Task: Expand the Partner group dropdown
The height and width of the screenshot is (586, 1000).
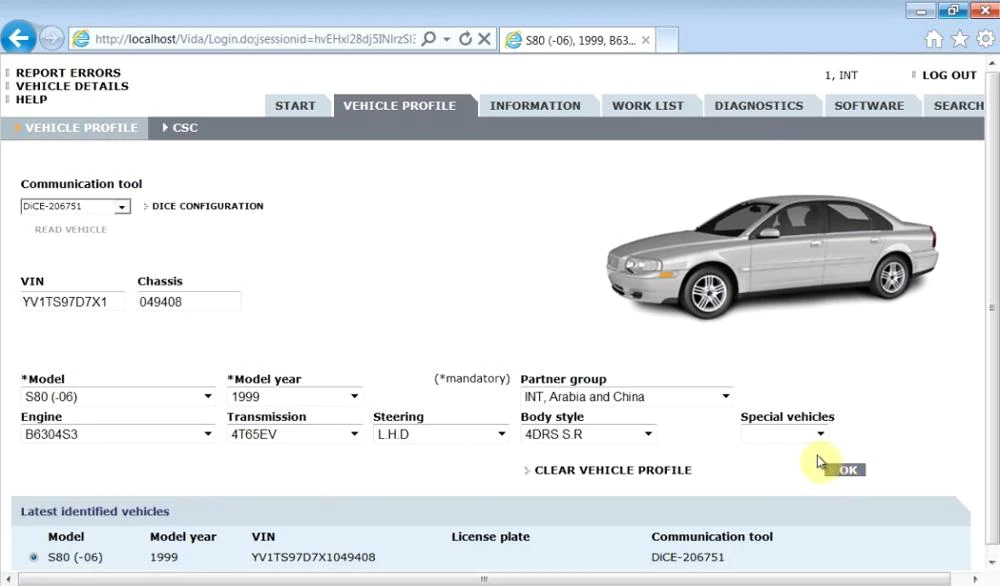Action: (x=626, y=397)
